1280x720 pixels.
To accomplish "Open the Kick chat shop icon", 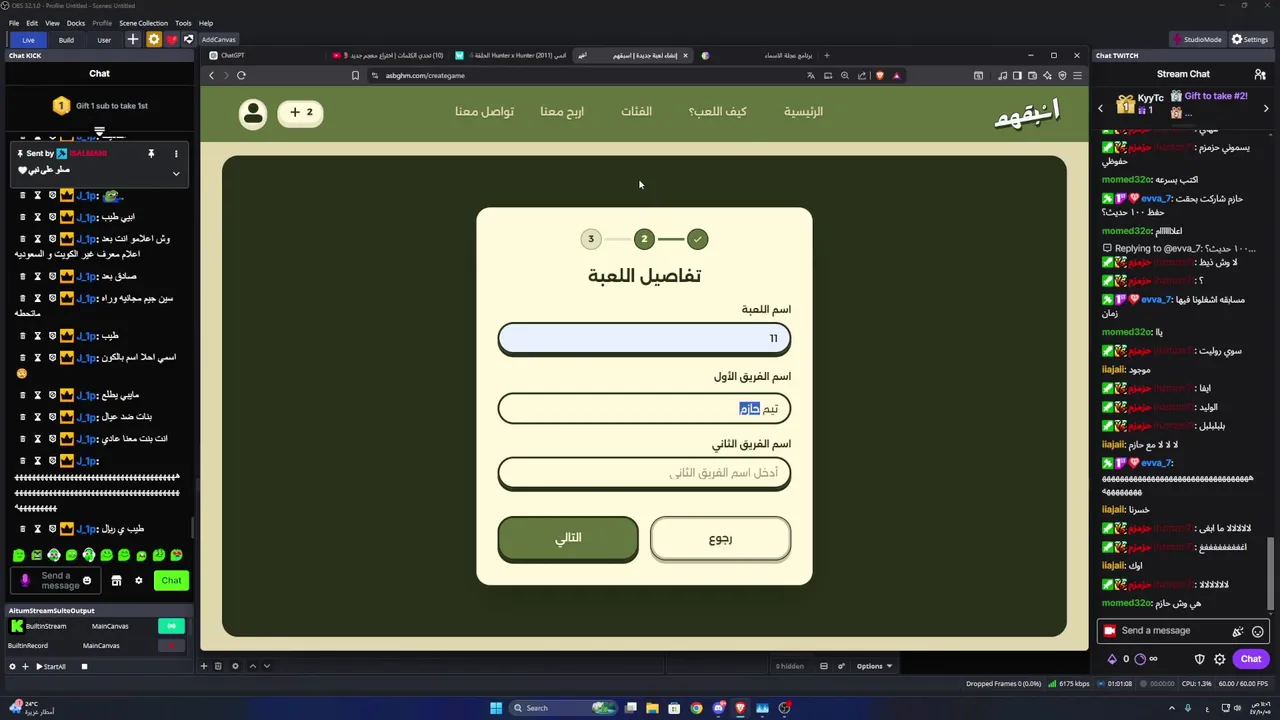I will click(x=116, y=580).
